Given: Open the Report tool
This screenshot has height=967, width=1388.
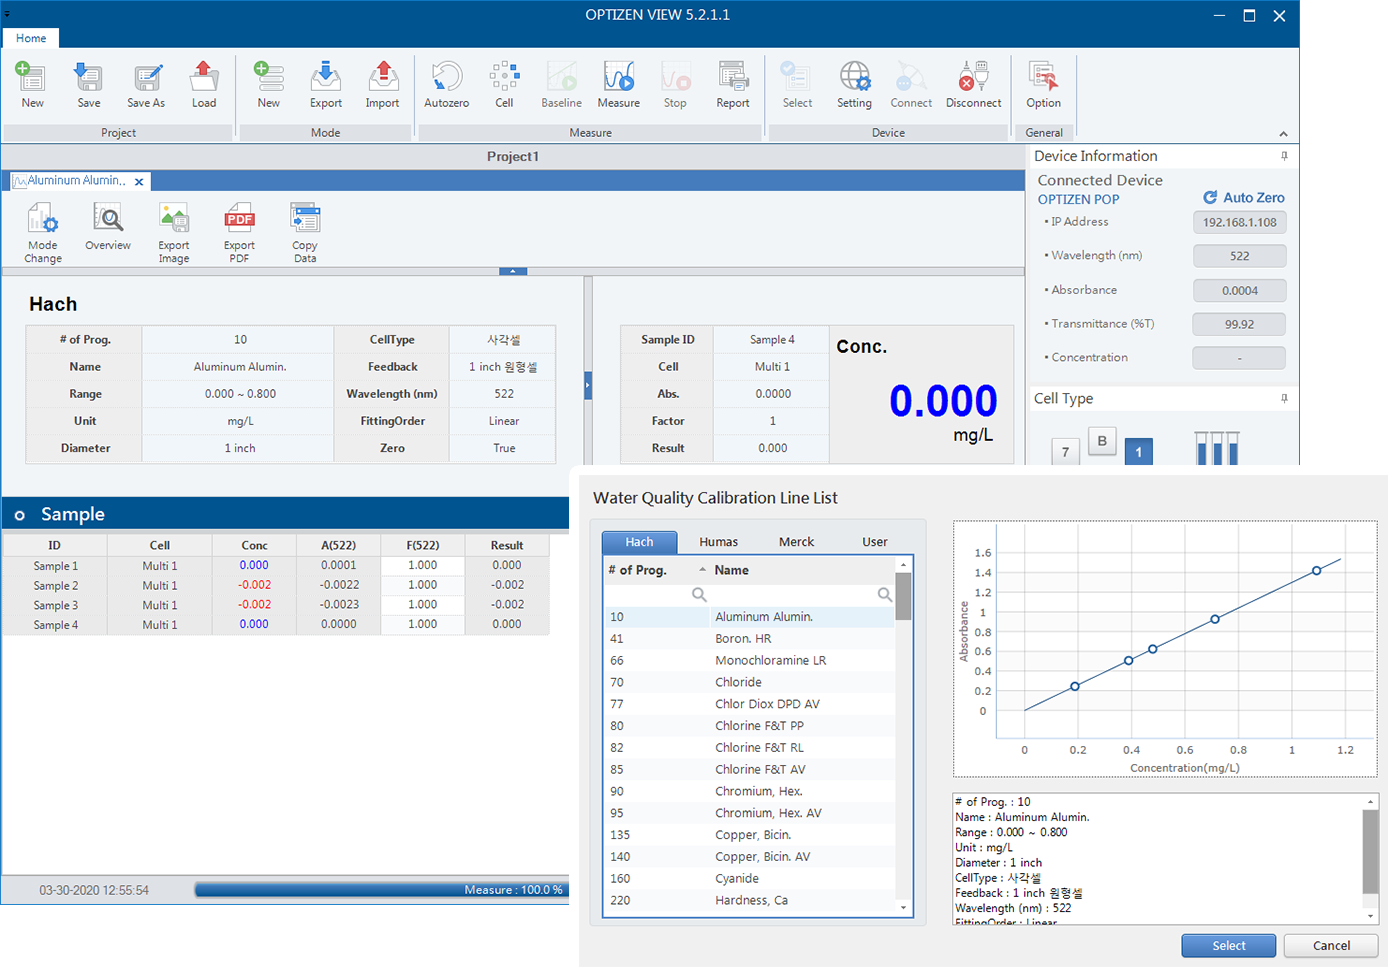Looking at the screenshot, I should (x=733, y=84).
